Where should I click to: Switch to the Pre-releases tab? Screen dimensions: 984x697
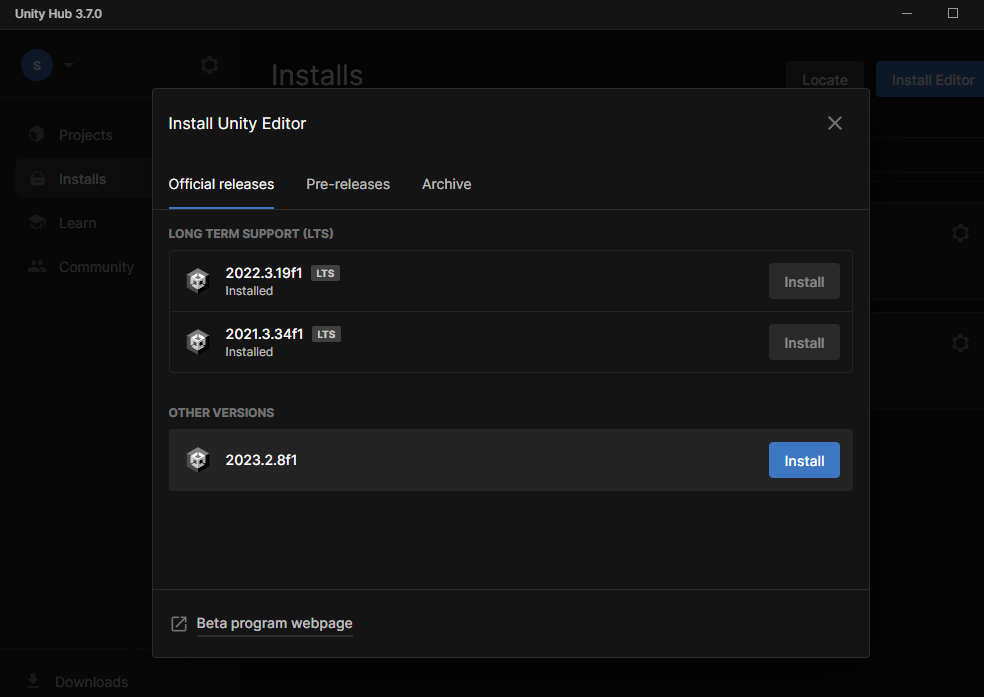pos(348,184)
